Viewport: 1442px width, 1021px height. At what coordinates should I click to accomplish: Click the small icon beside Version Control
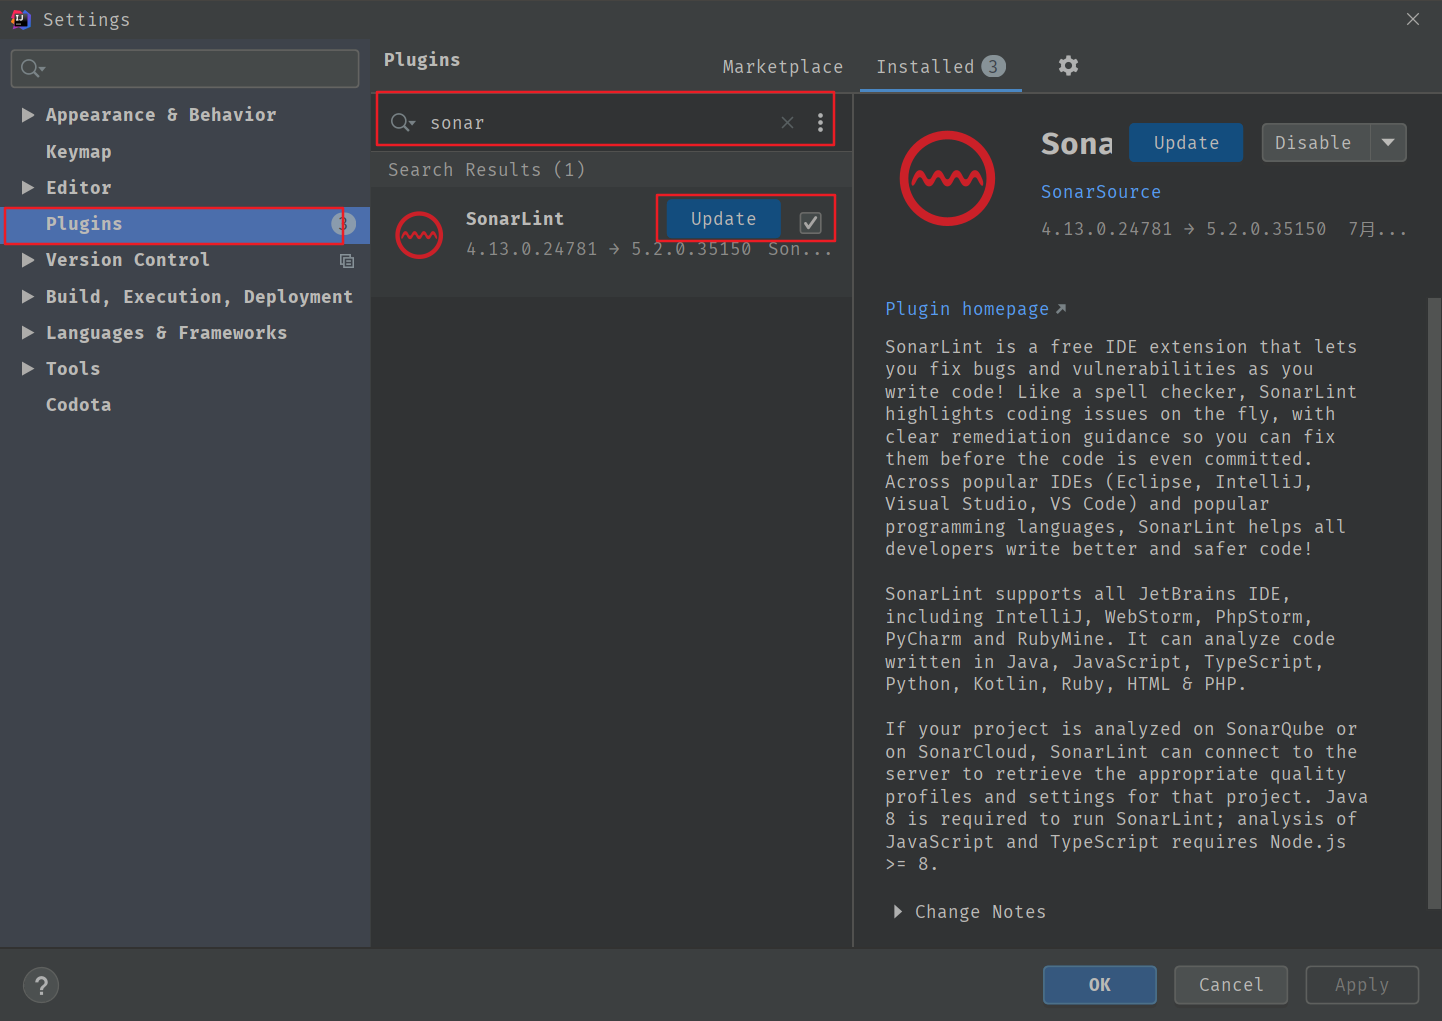[347, 261]
